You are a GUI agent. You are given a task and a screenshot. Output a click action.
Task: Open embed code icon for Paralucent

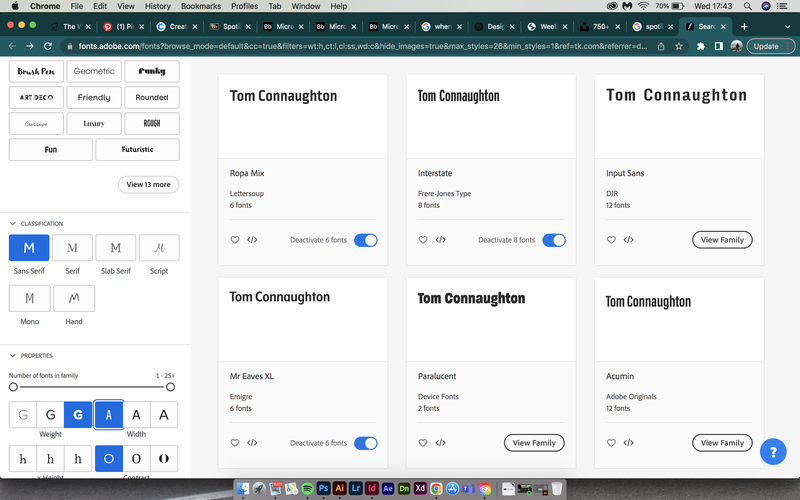[x=440, y=443]
